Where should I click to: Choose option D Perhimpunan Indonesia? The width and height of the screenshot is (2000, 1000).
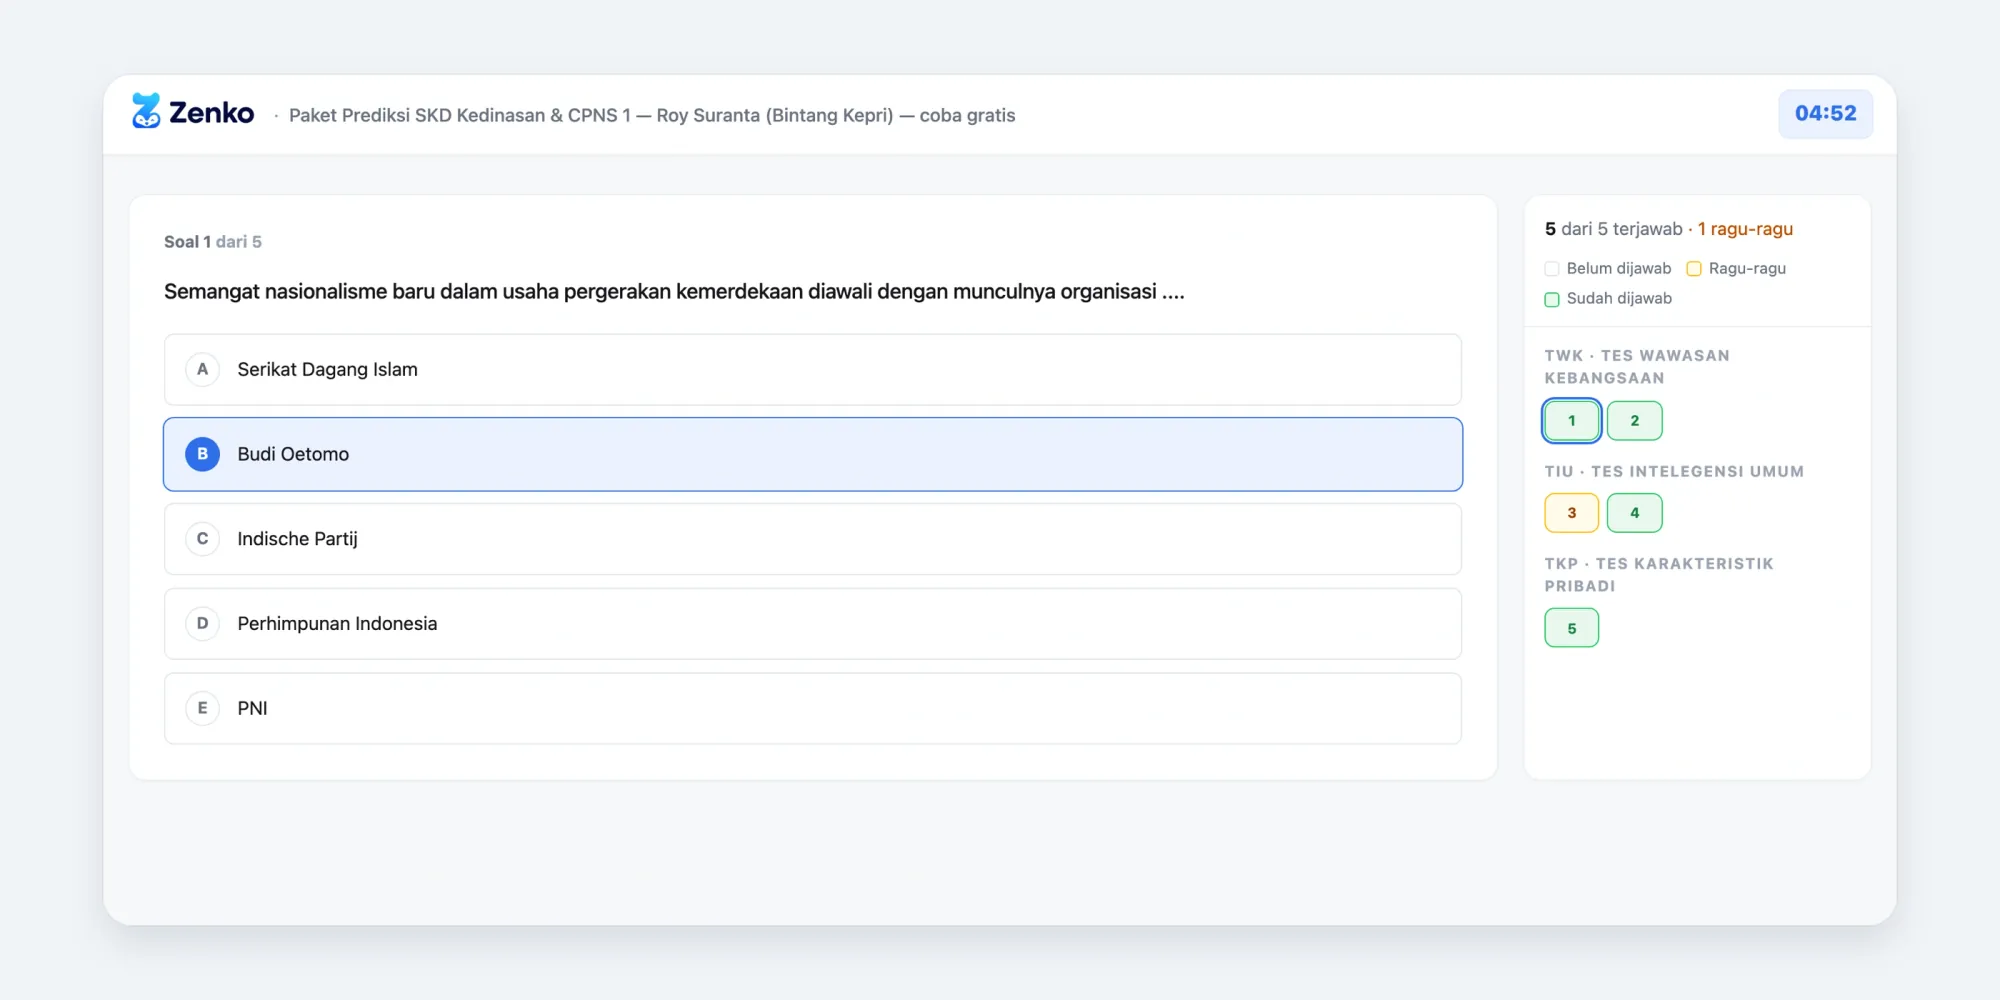click(x=813, y=624)
